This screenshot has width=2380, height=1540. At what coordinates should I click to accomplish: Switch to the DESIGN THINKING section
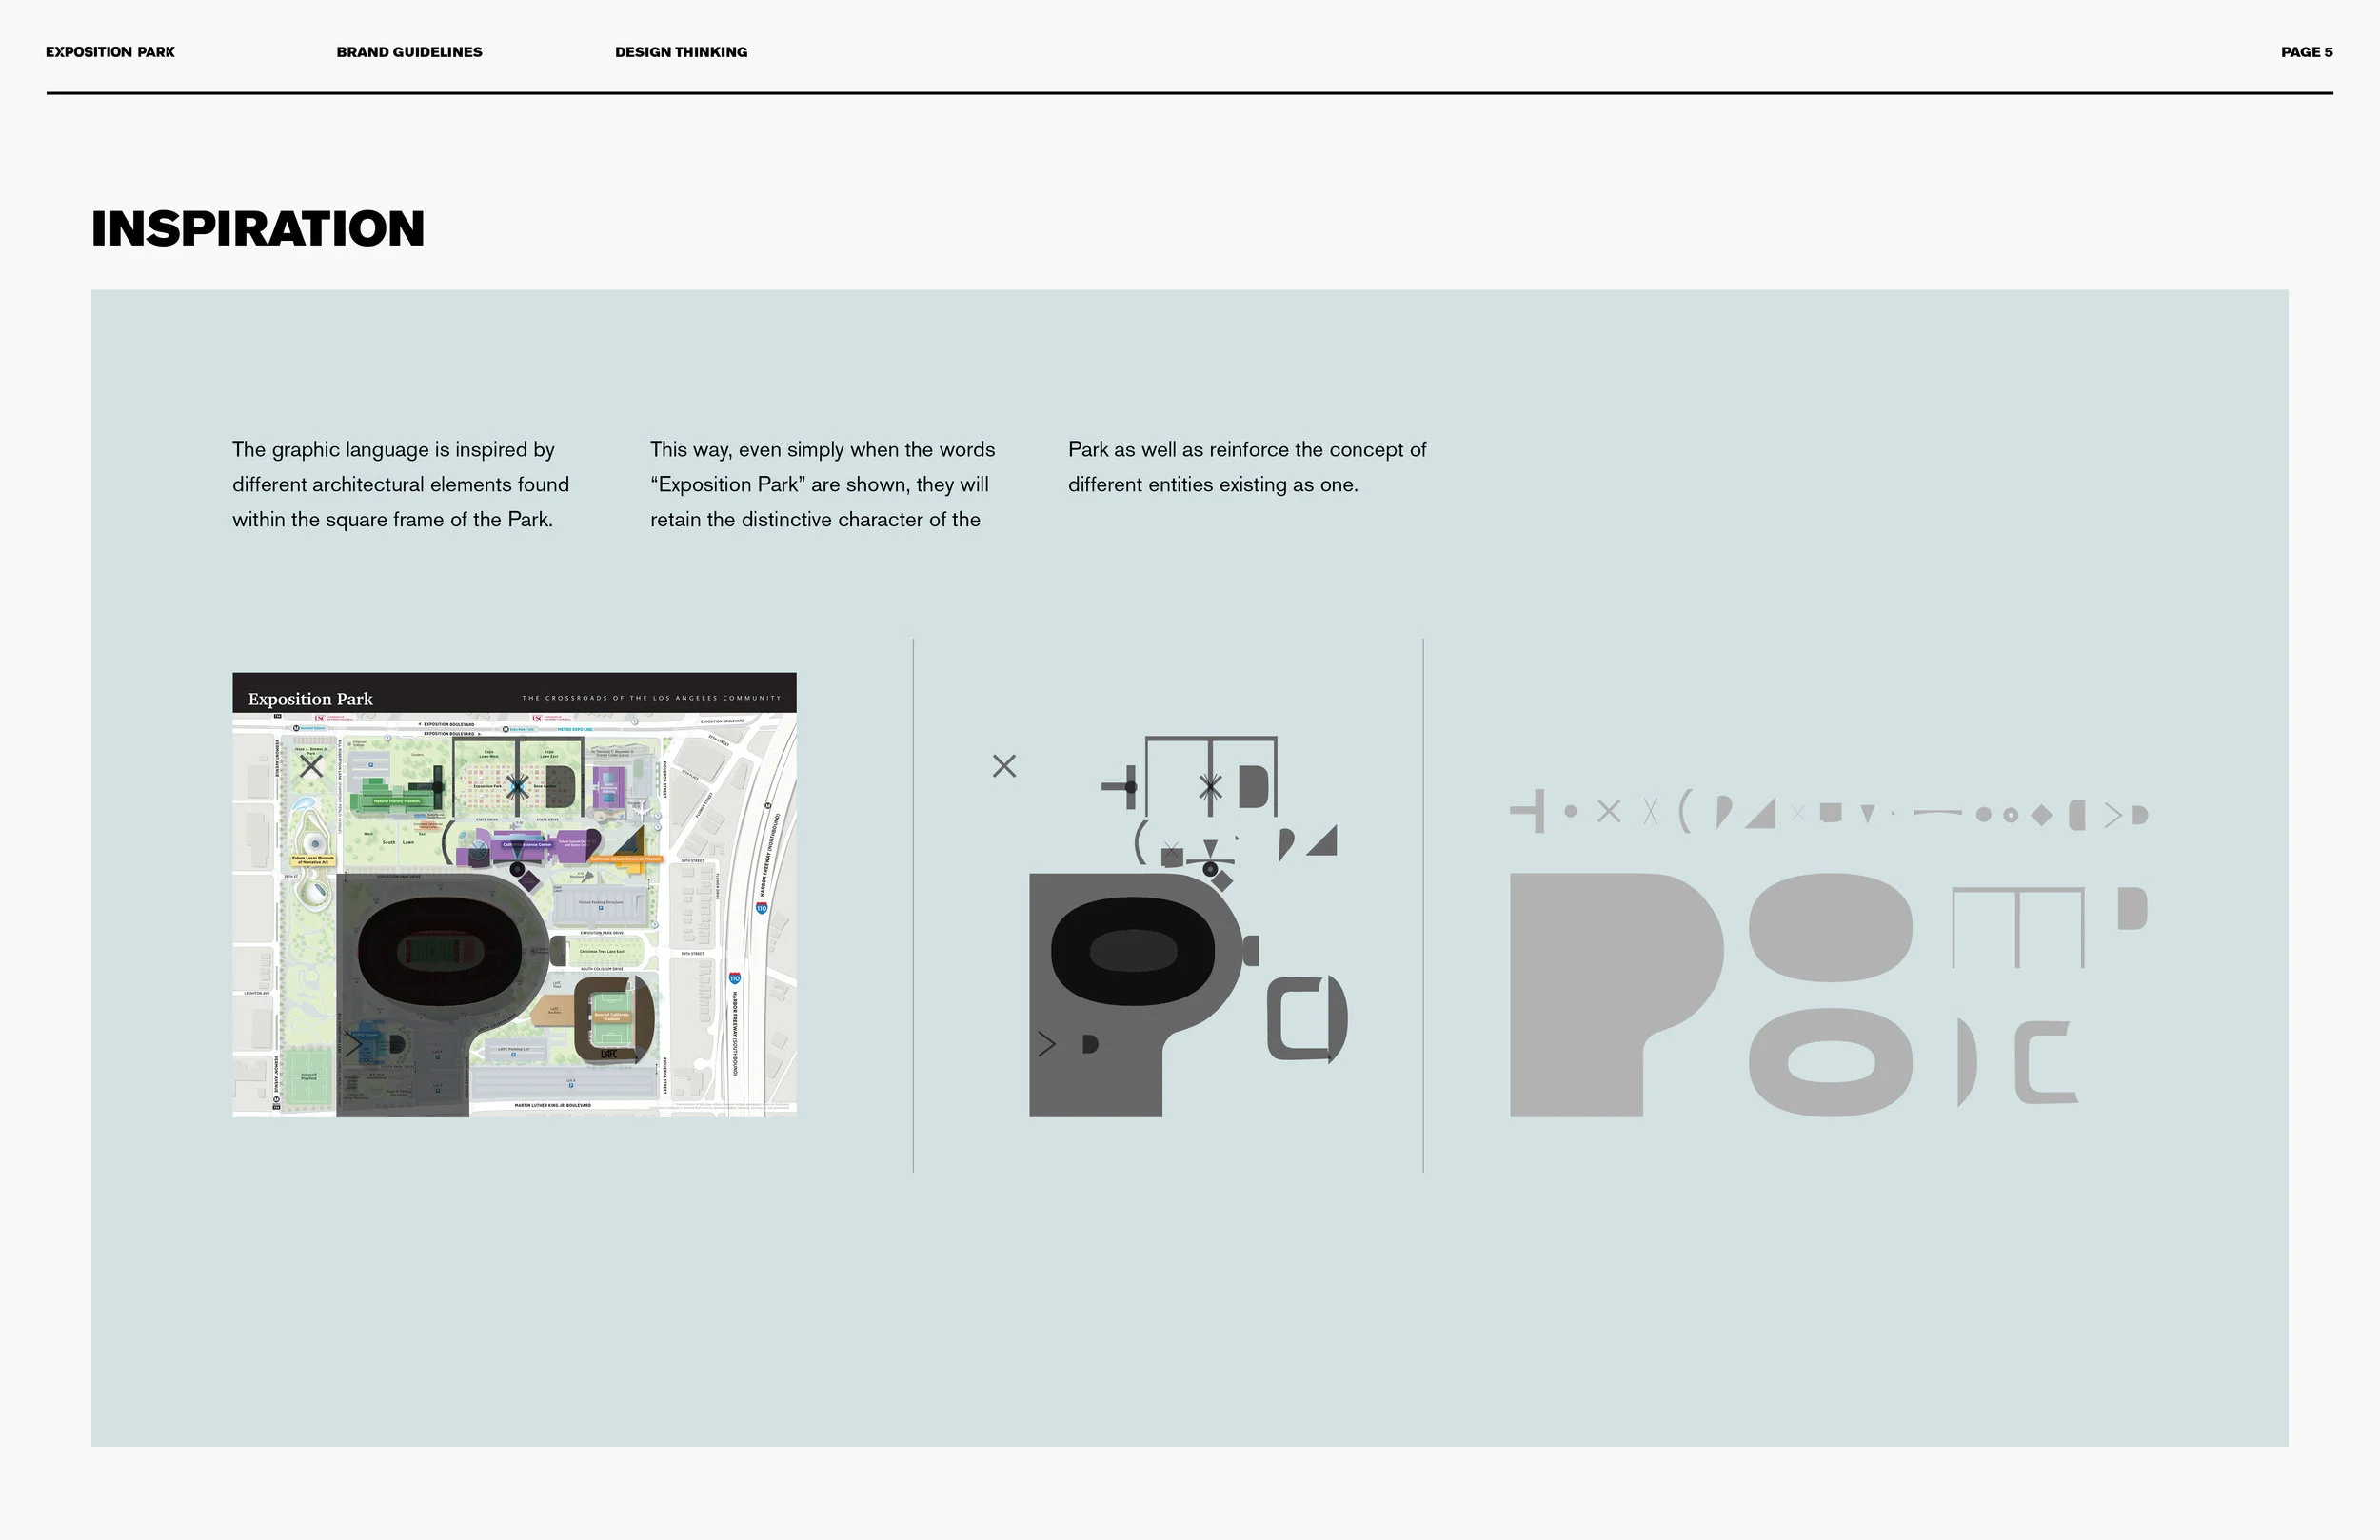click(681, 52)
